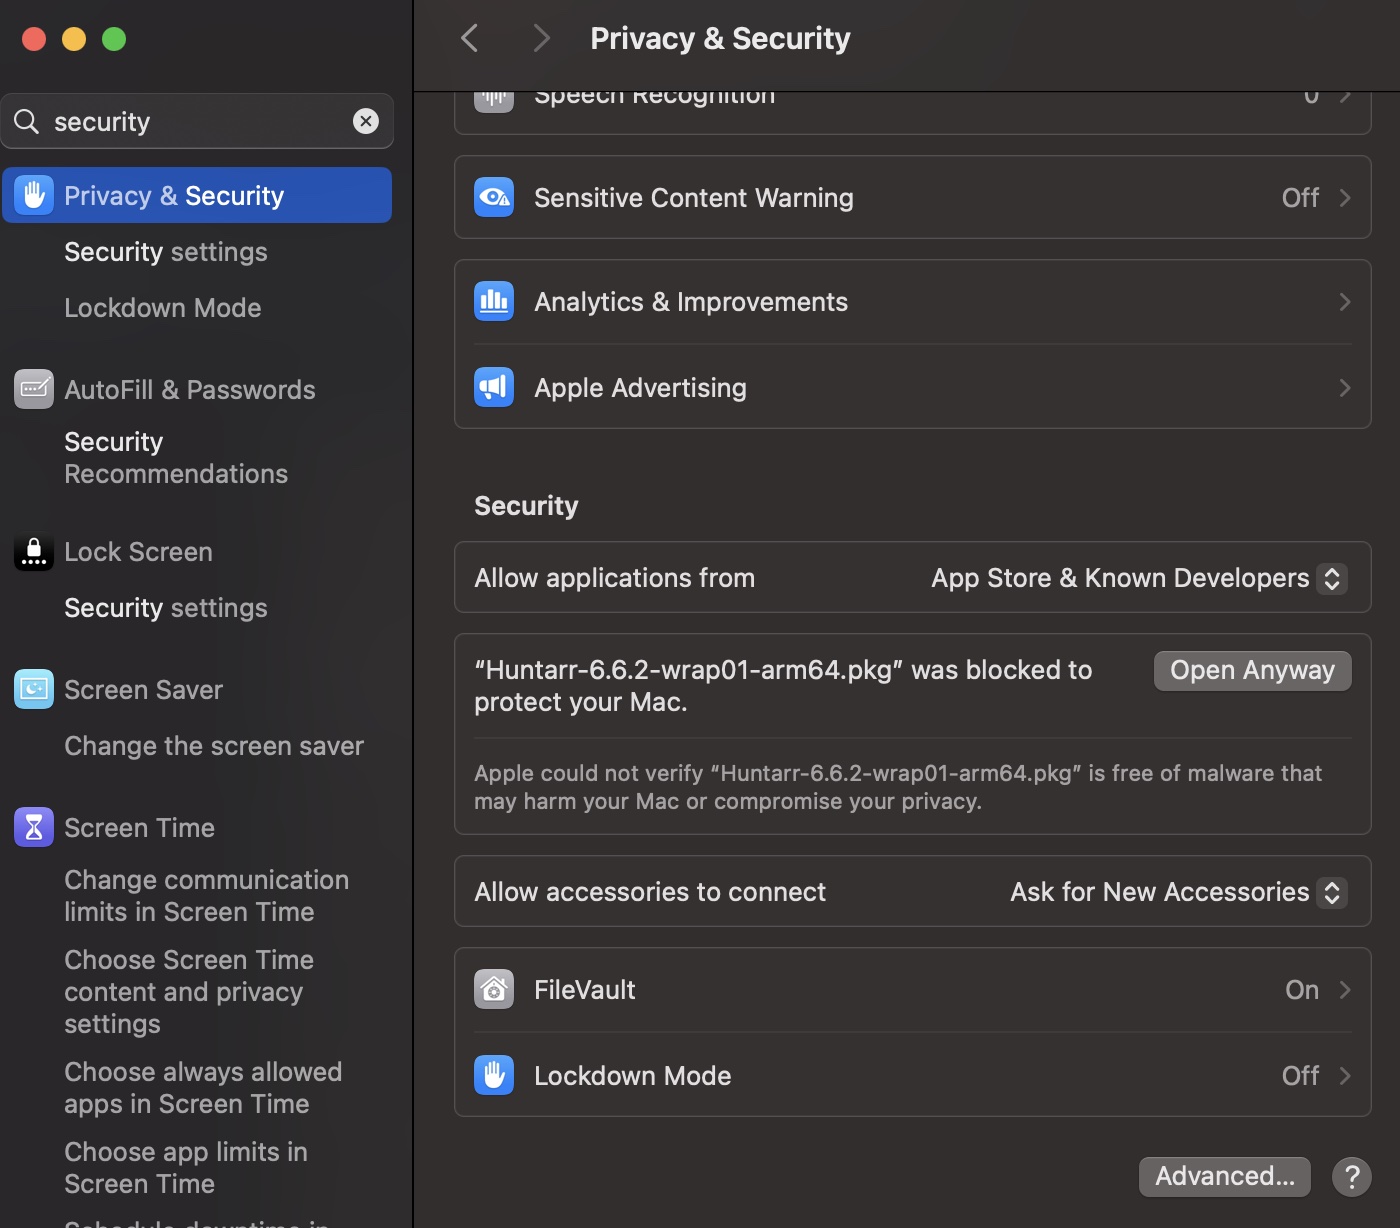1400x1228 pixels.
Task: Open help with the question mark button
Action: [1351, 1176]
